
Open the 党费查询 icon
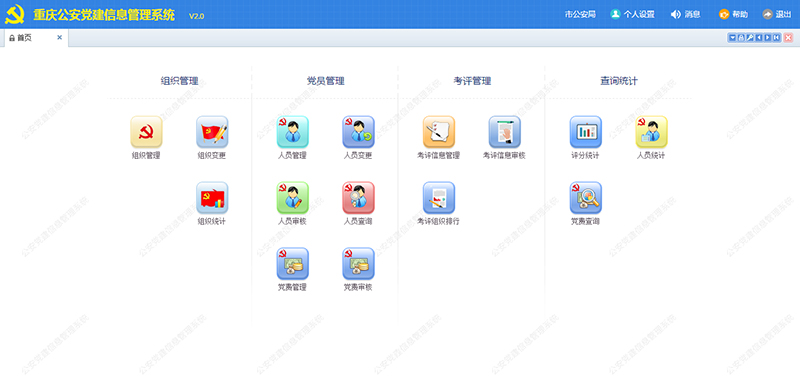(x=586, y=198)
